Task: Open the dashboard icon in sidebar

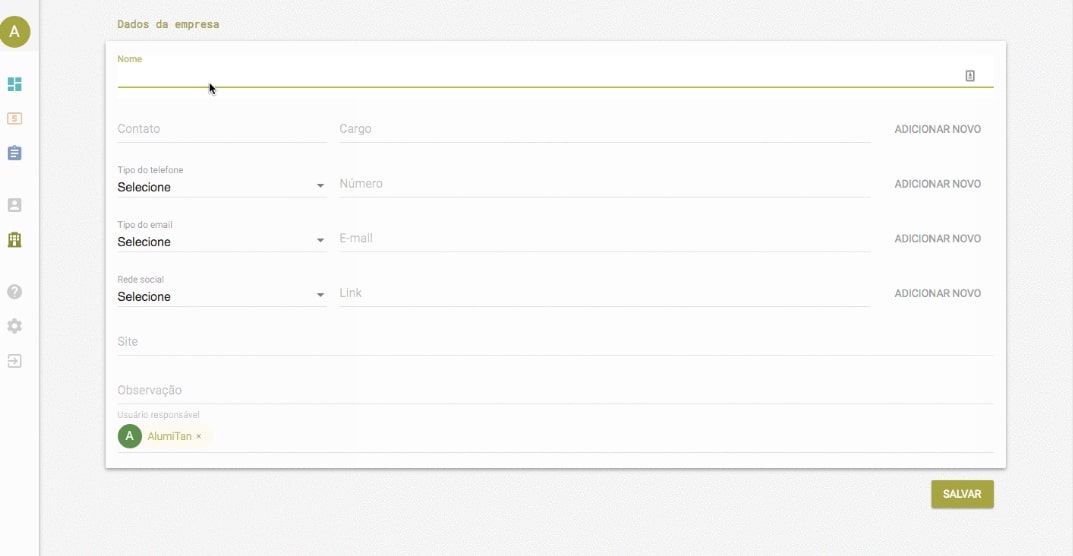Action: pos(14,84)
